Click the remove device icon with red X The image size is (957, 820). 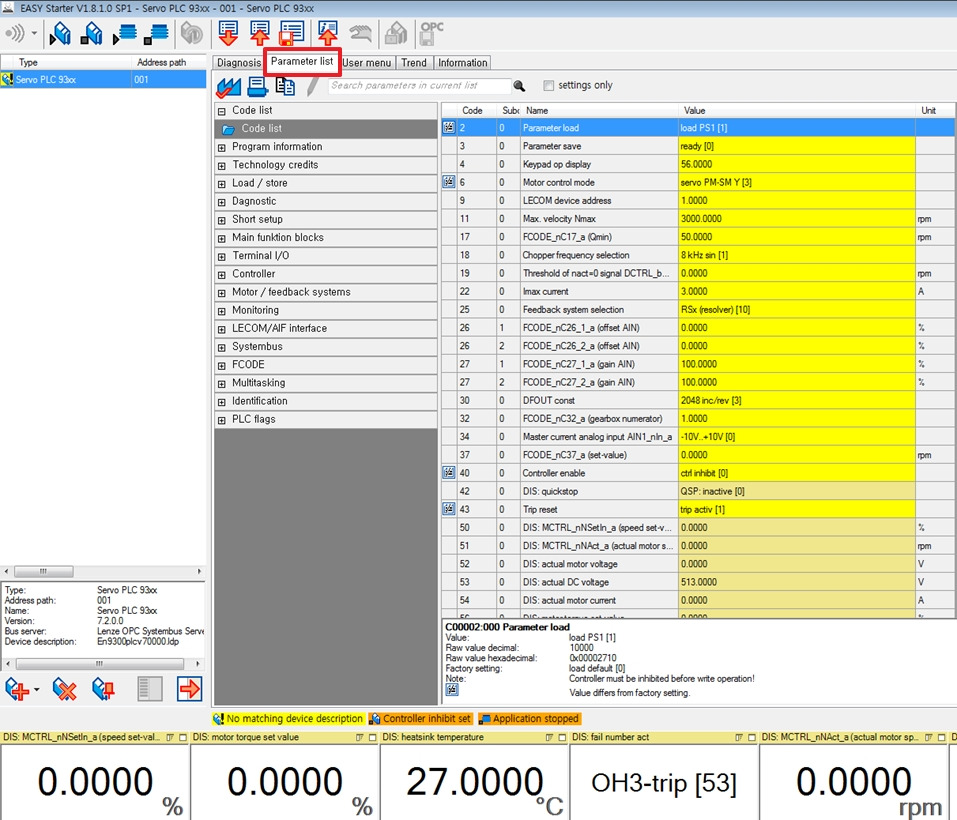coord(63,689)
